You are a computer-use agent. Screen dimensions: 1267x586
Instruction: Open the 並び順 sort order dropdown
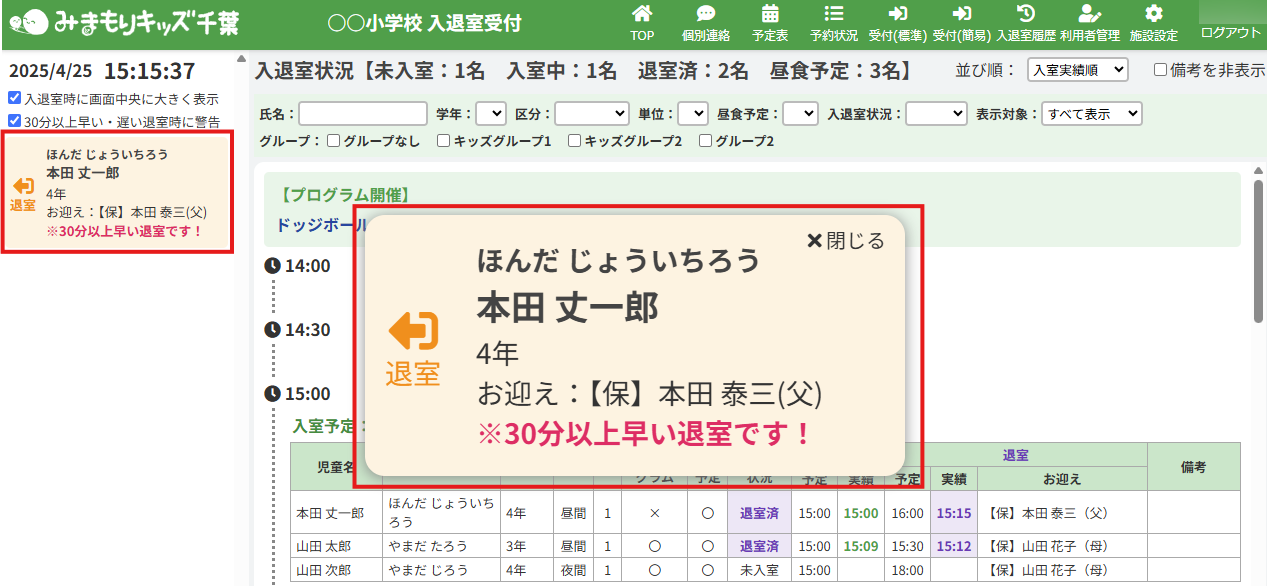tap(1077, 70)
